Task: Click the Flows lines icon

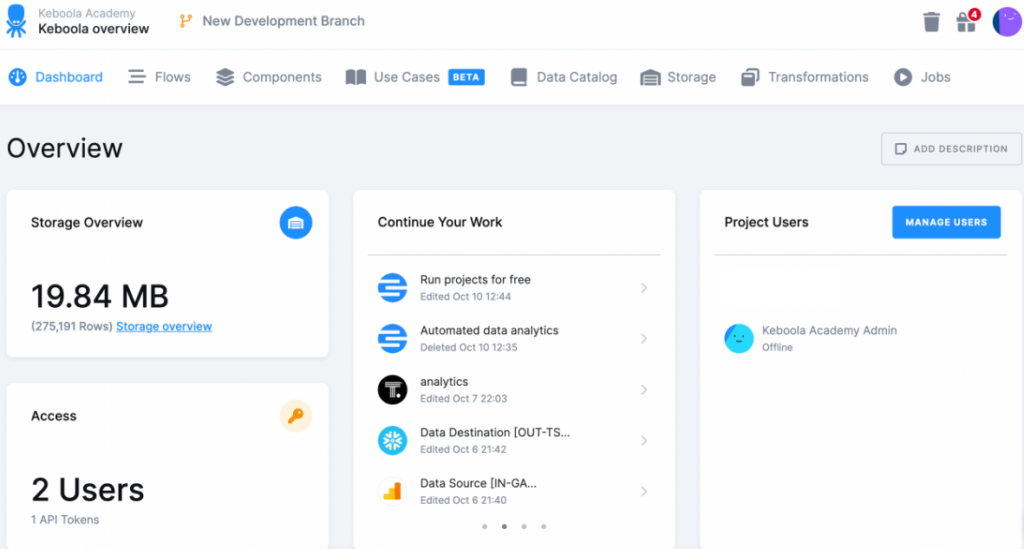Action: (x=137, y=77)
